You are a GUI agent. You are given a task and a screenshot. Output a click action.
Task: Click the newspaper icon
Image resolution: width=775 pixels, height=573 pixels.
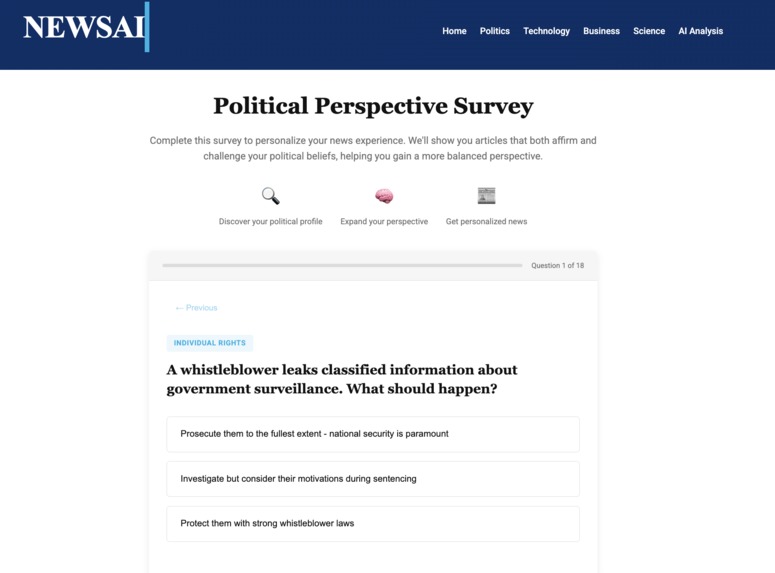(x=486, y=196)
